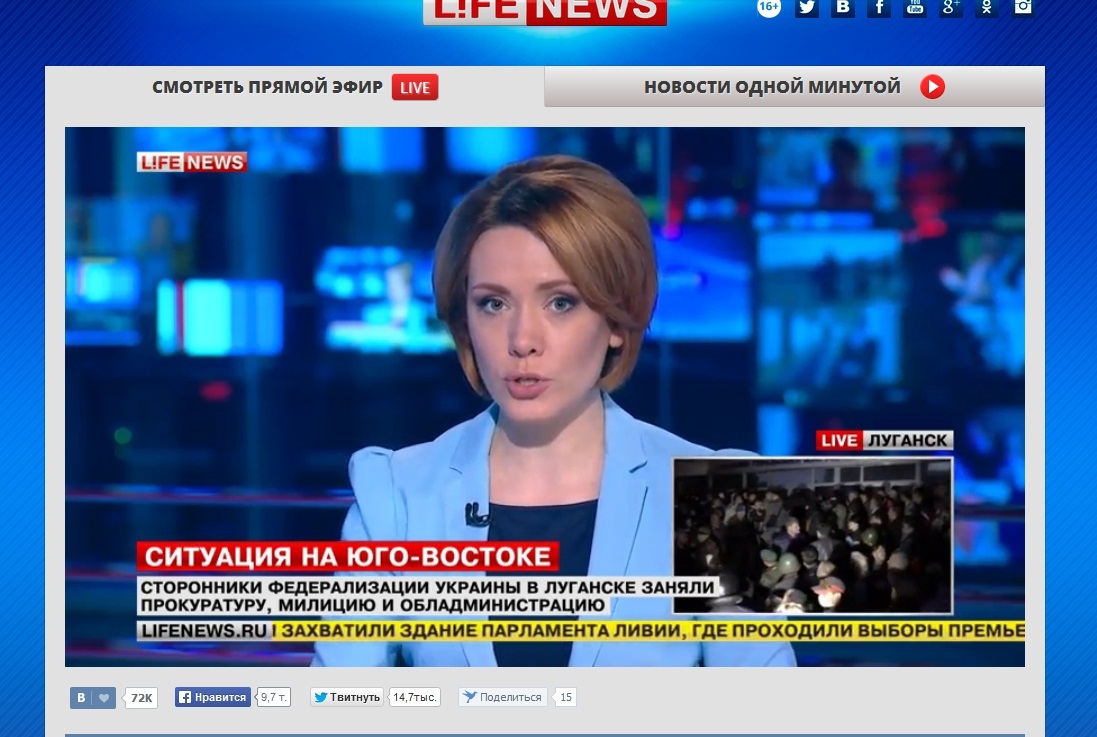This screenshot has width=1097, height=737.
Task: Click the 72K VK like counter
Action: (142, 698)
